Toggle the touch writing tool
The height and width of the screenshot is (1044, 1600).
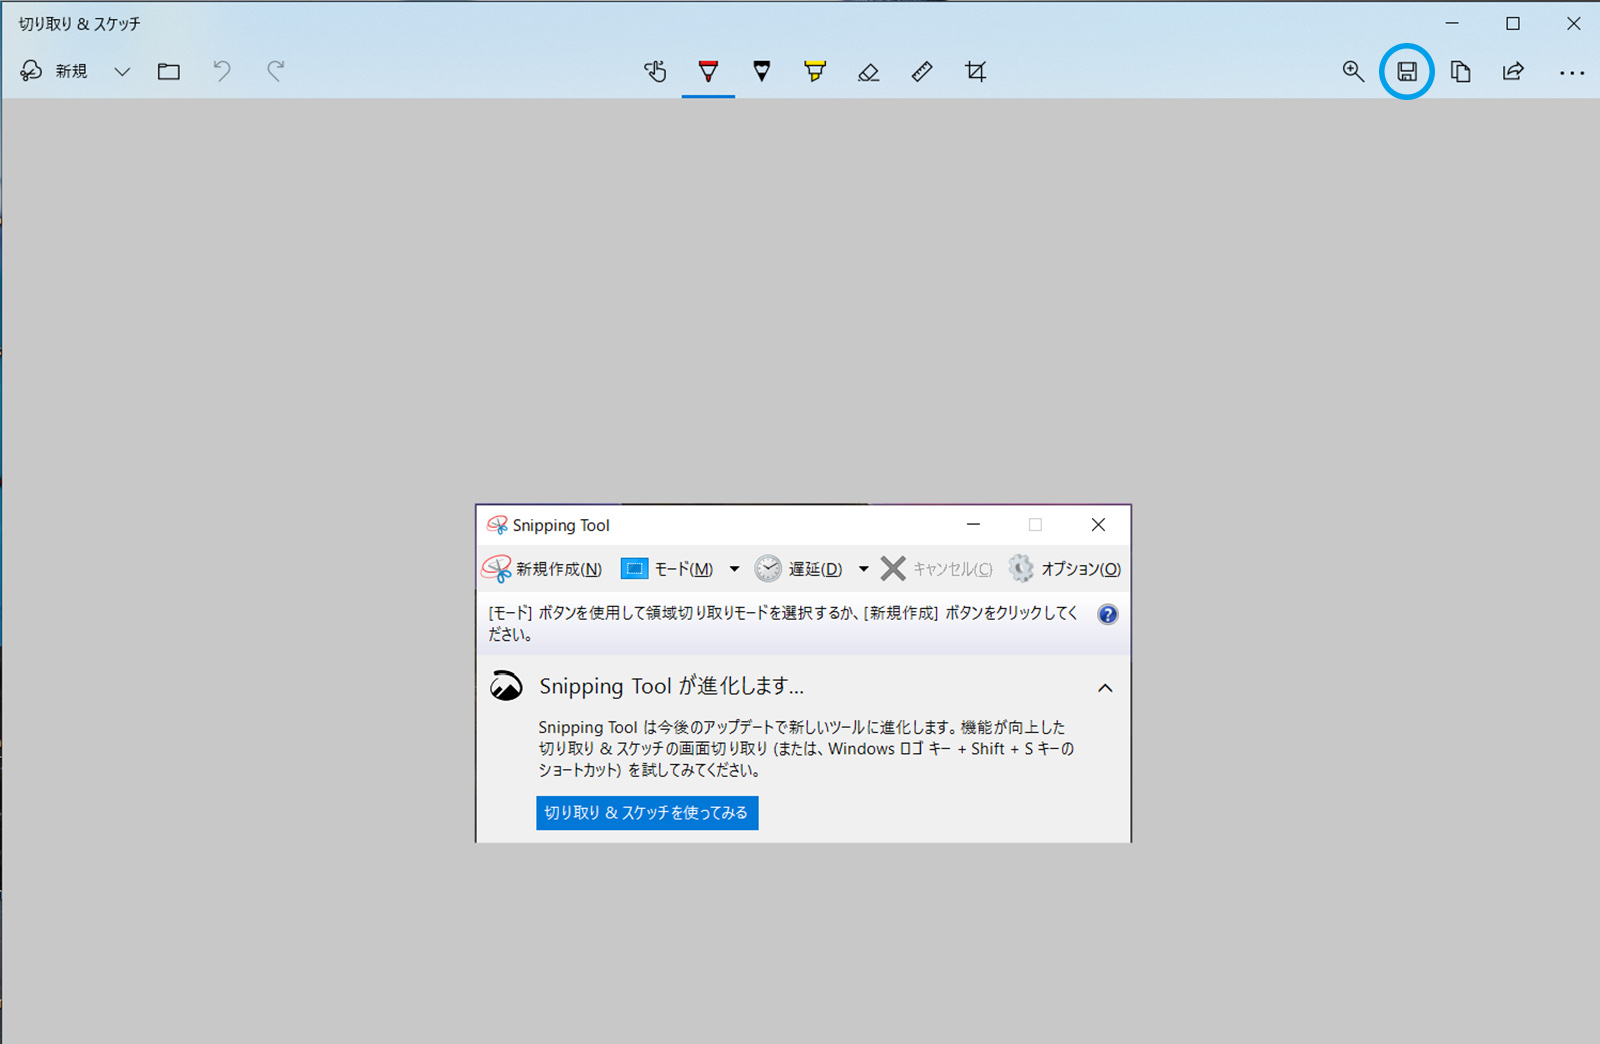(x=655, y=71)
